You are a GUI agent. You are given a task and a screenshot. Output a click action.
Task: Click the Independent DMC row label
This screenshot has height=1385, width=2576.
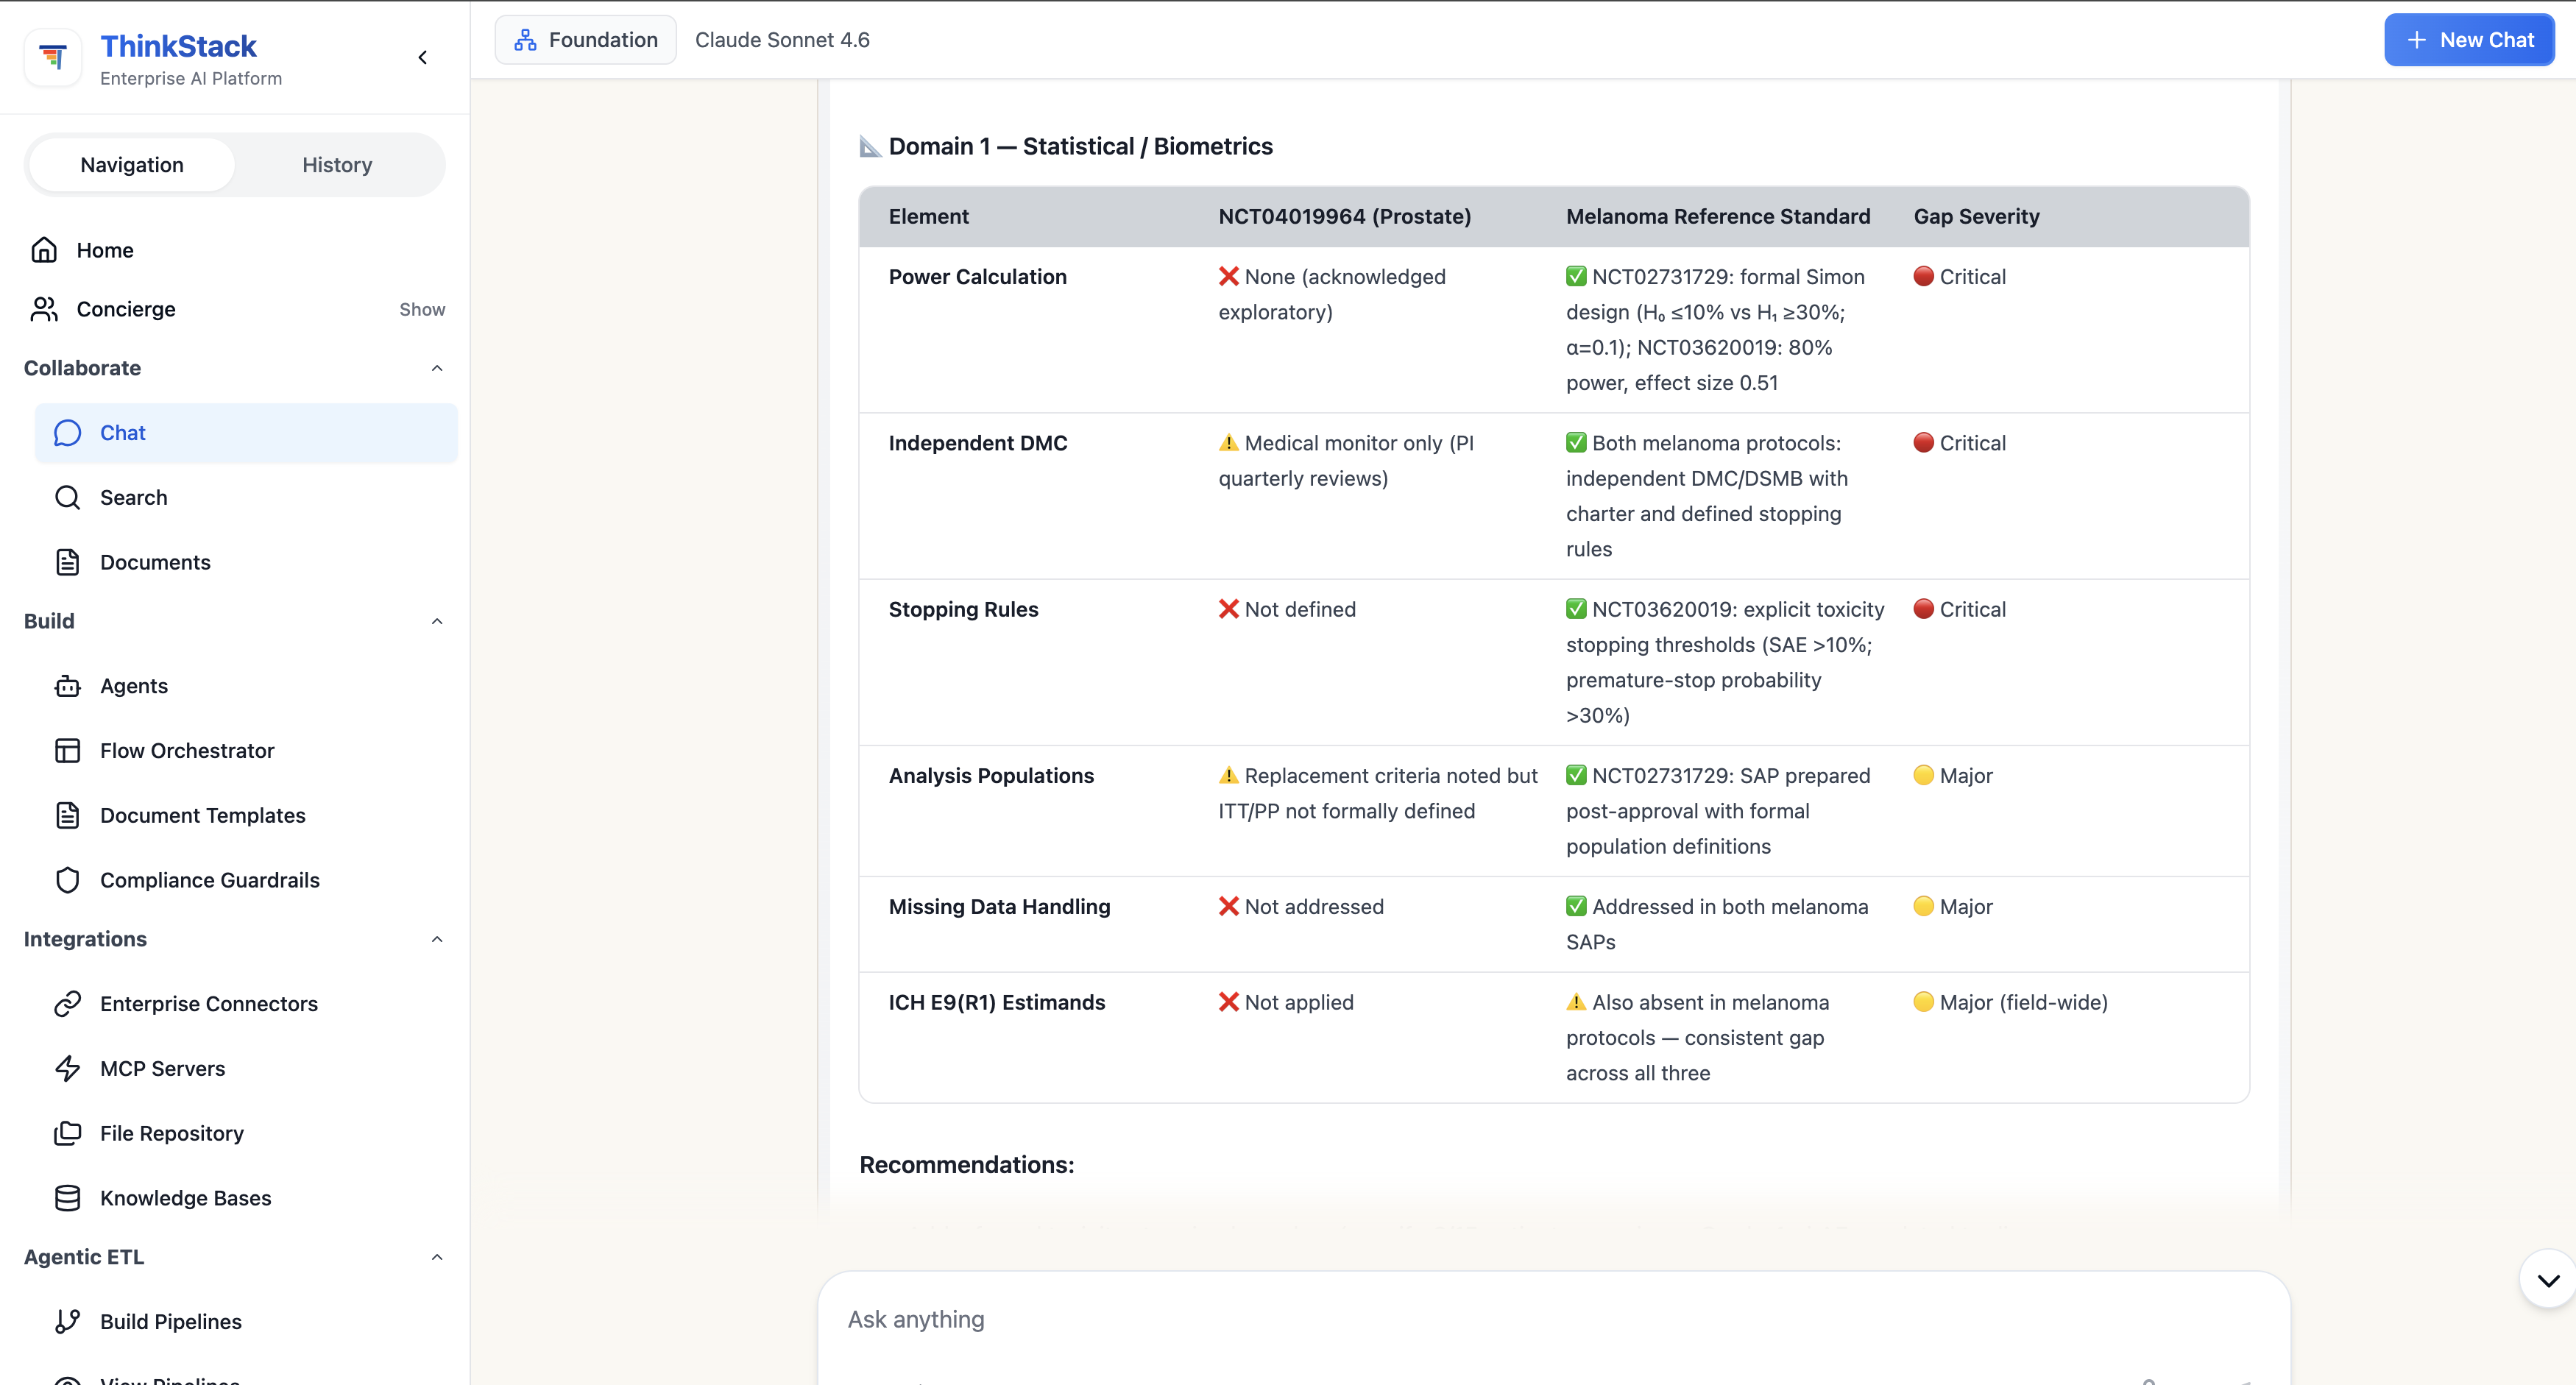coord(978,443)
